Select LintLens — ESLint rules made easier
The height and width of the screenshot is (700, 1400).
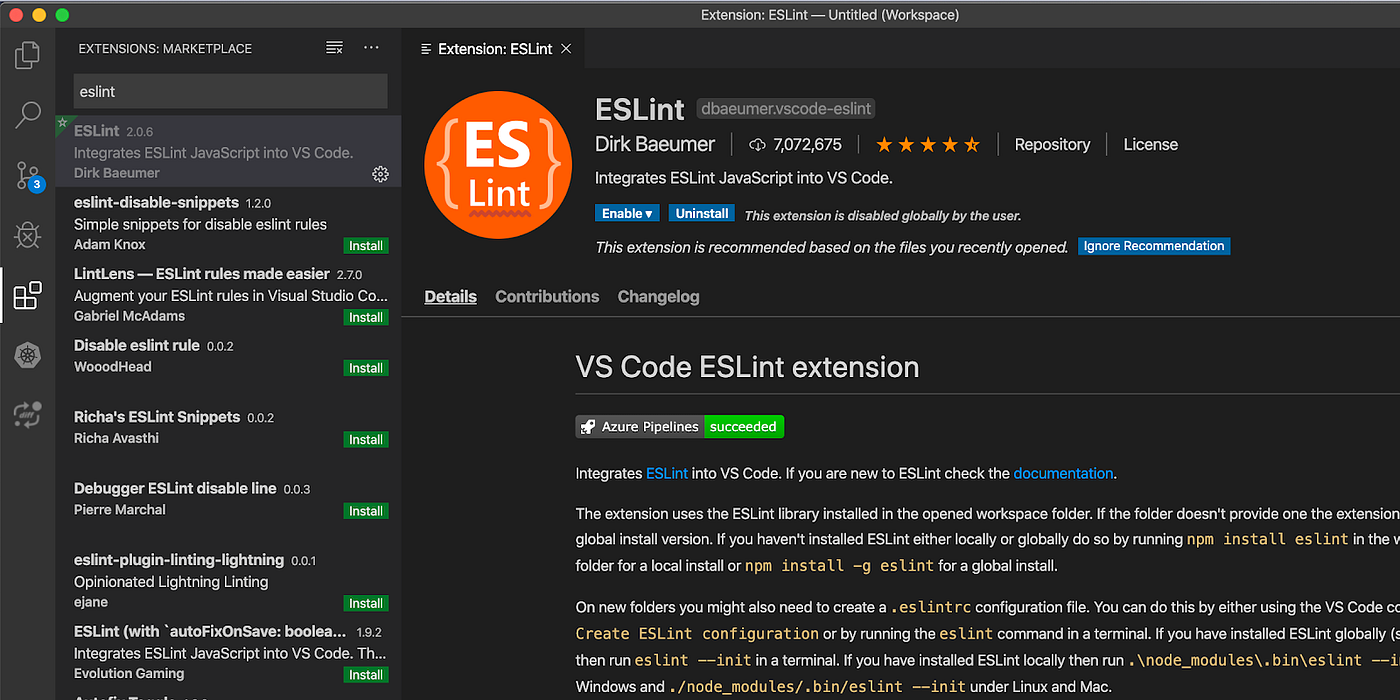point(228,295)
